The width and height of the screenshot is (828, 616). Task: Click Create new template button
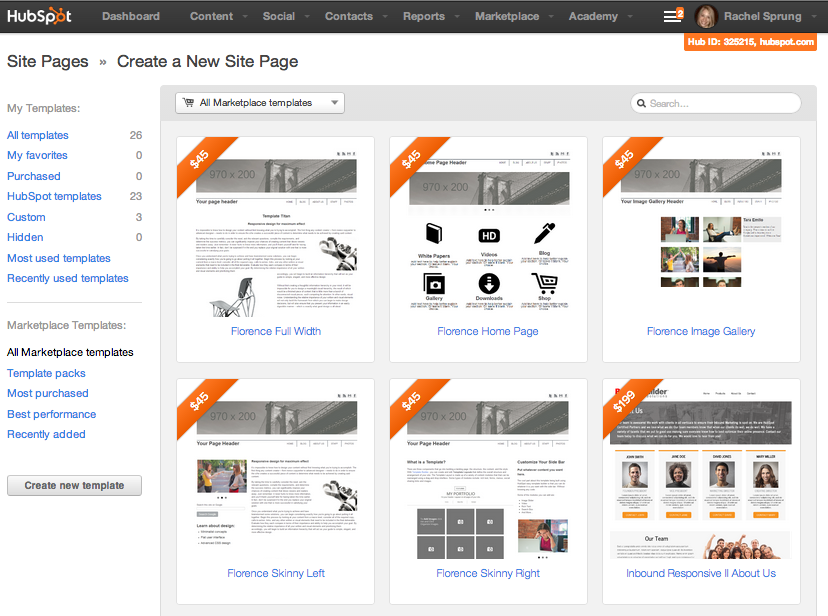74,486
